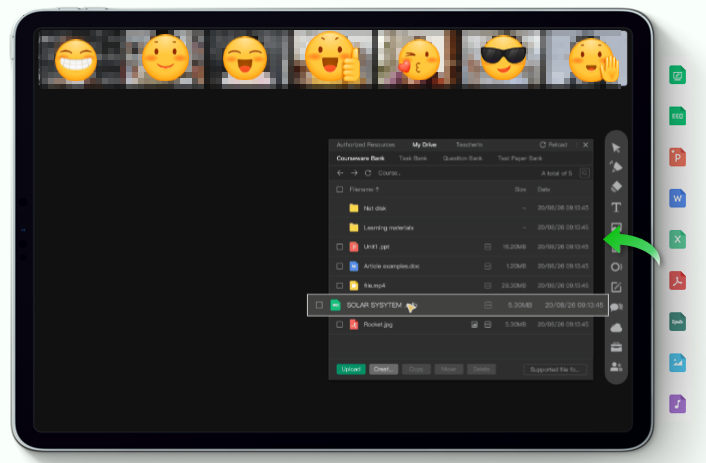Click the Delete button
Viewport: 706px width, 463px height.
click(481, 369)
